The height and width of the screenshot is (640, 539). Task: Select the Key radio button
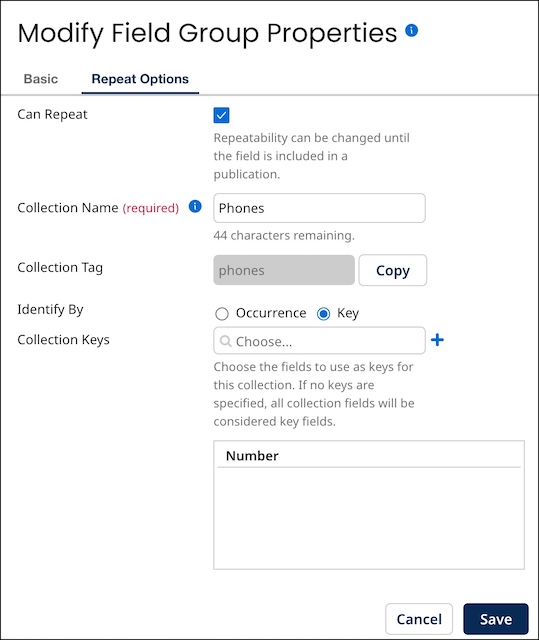pos(324,313)
